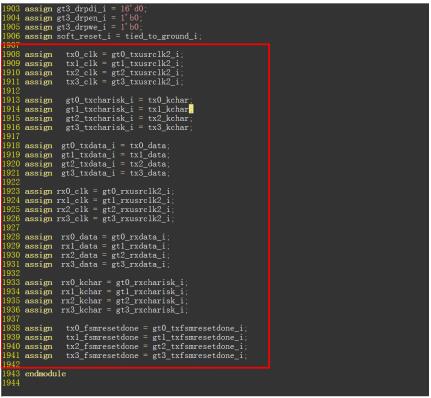Select line number 1913
Viewport: 431px width, 398px height.
pos(11,100)
